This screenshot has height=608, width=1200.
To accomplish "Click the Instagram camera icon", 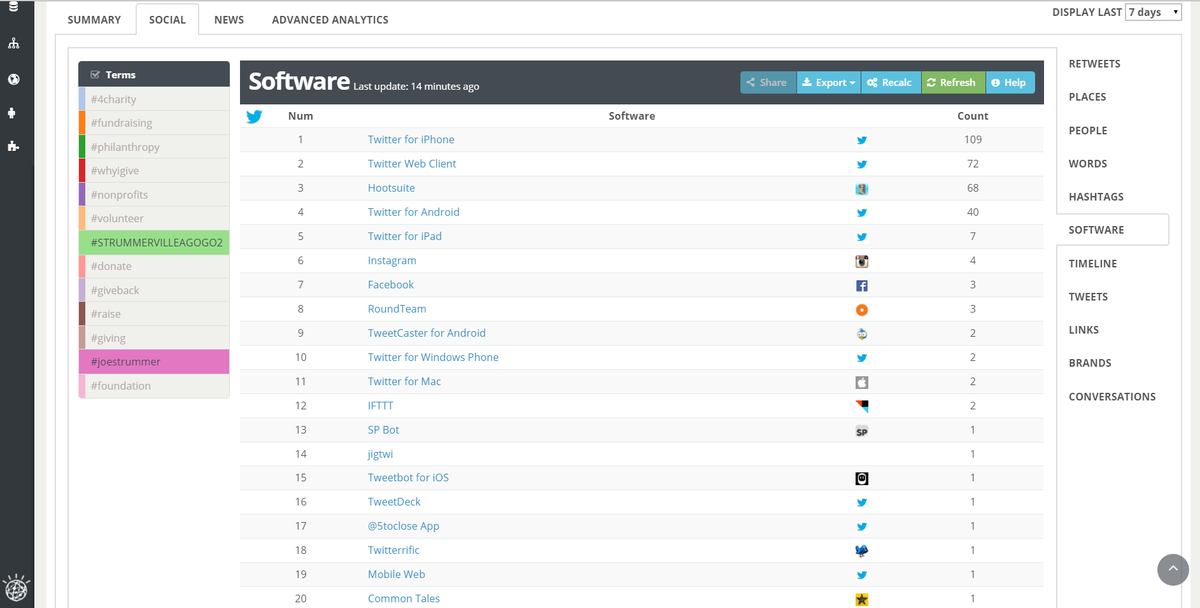I will pos(861,261).
